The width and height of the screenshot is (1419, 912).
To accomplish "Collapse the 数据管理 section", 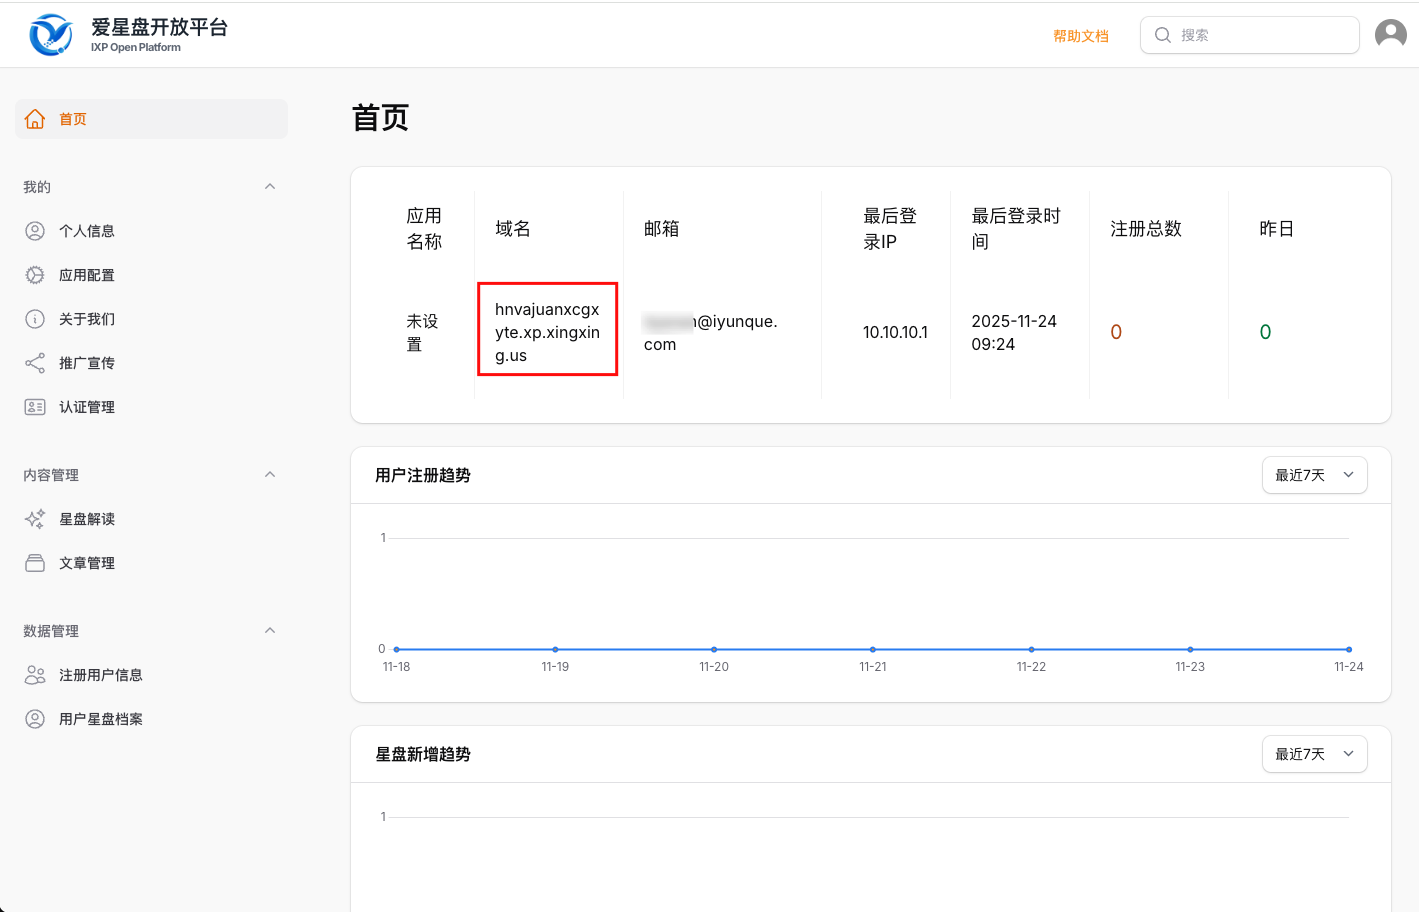I will point(269,630).
